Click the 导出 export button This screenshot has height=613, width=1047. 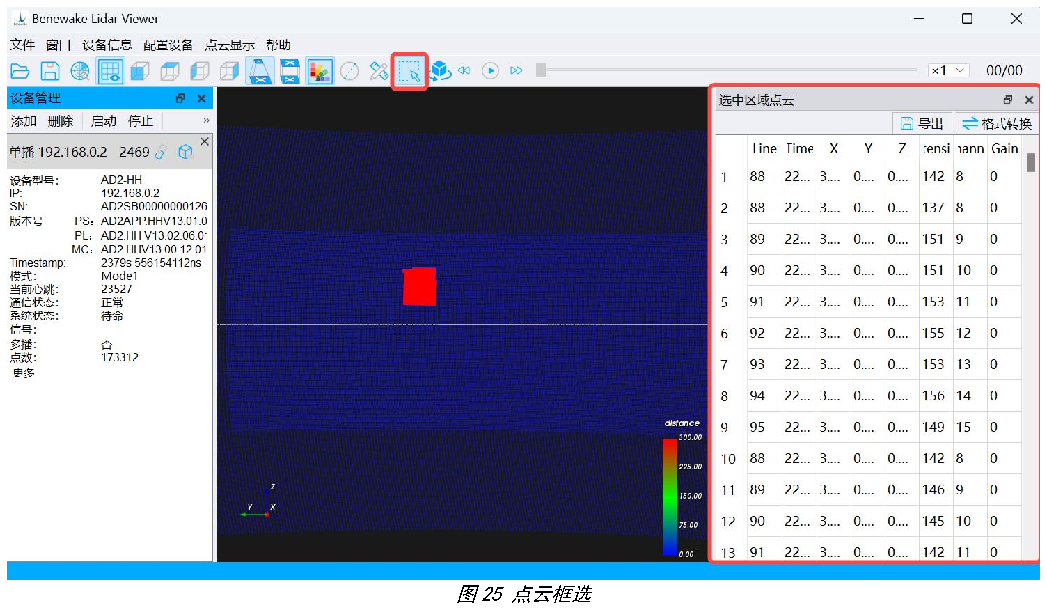coord(922,124)
